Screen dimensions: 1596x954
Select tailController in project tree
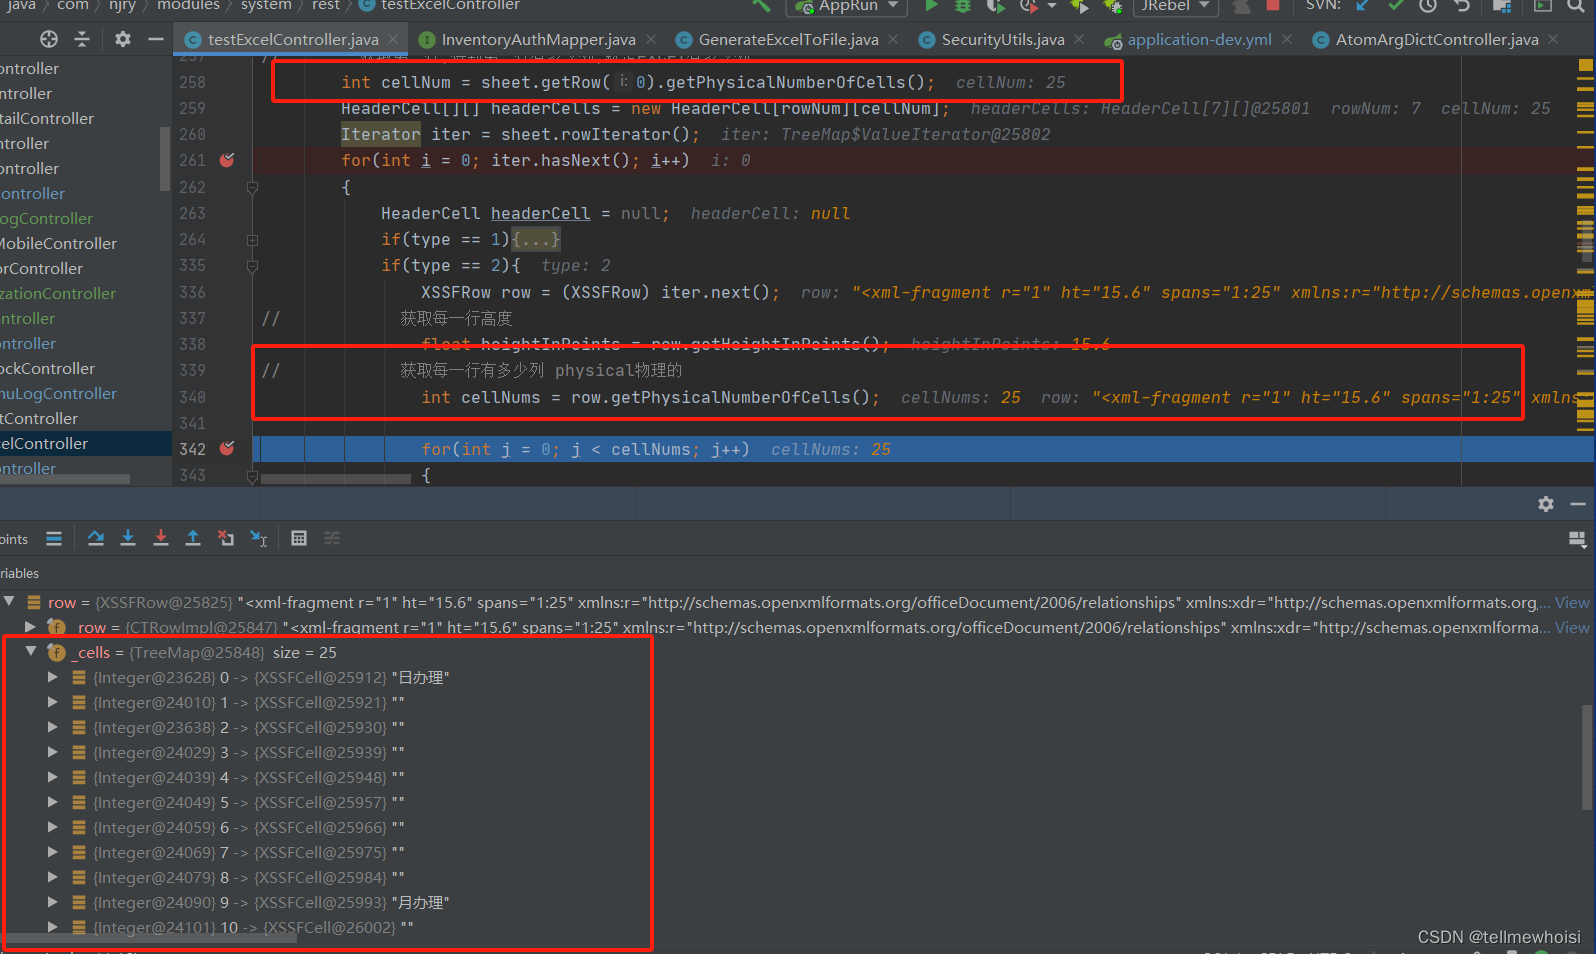[47, 118]
